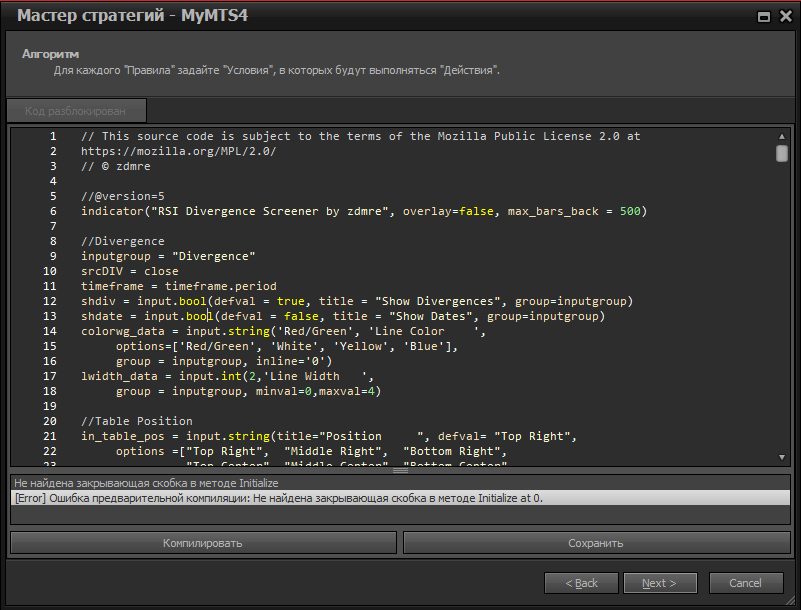Image resolution: width=801 pixels, height=610 pixels.
Task: Click the vertical scrollbar thumb in code editor
Action: [782, 153]
